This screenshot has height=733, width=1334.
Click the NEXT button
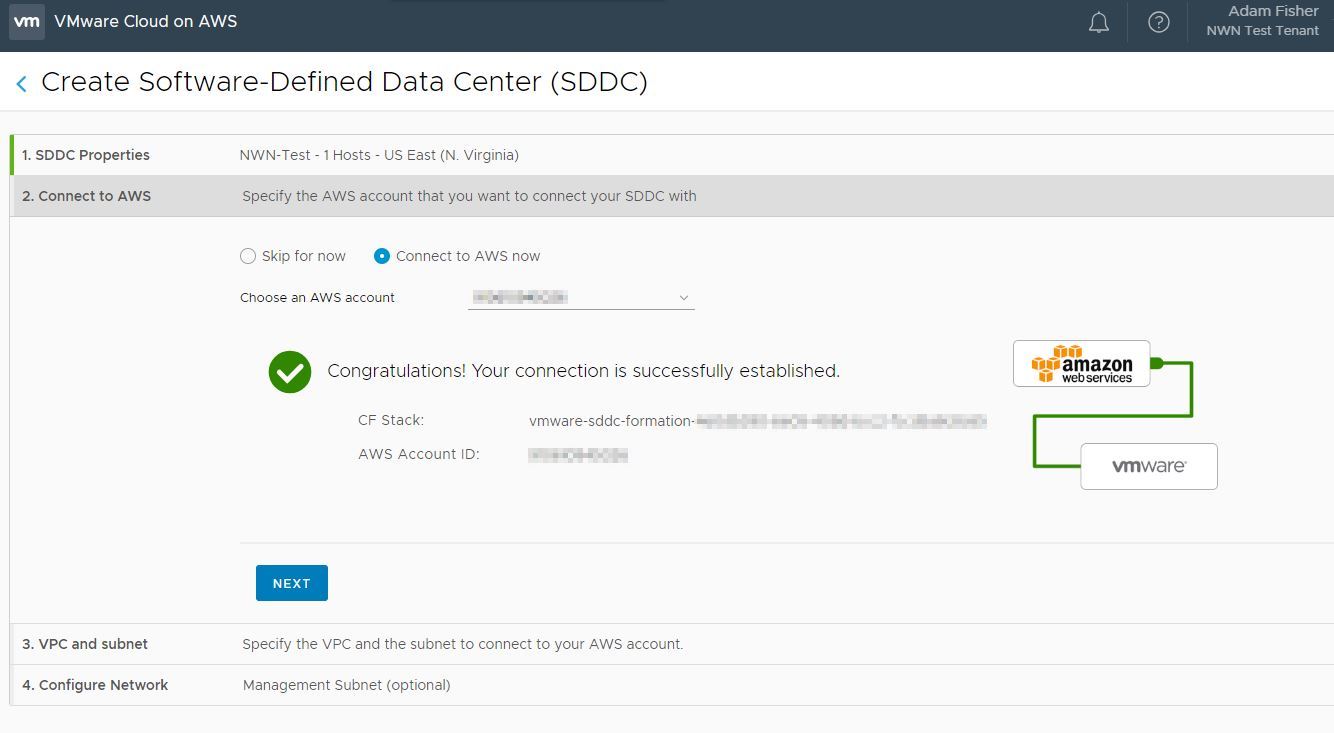292,583
